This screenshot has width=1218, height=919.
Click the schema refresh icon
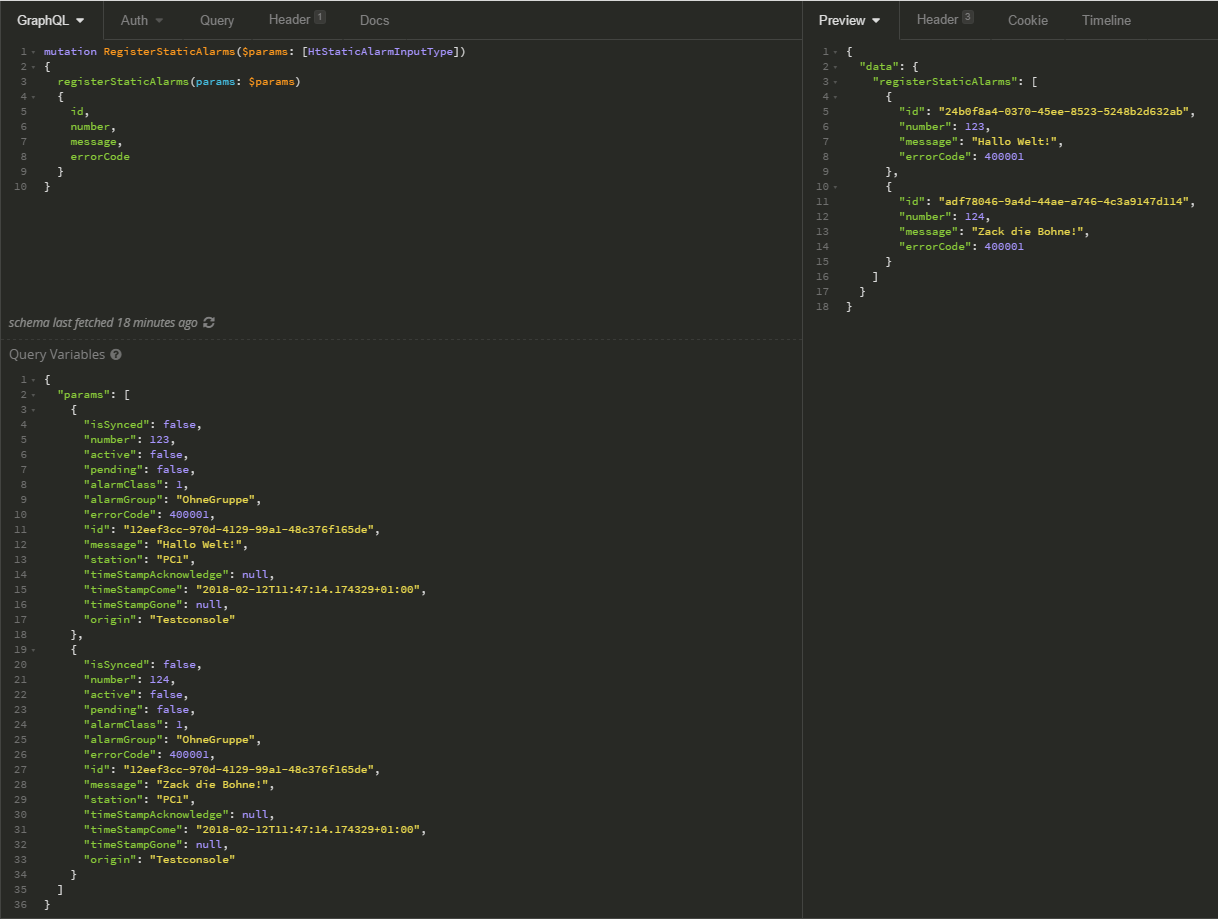point(209,323)
